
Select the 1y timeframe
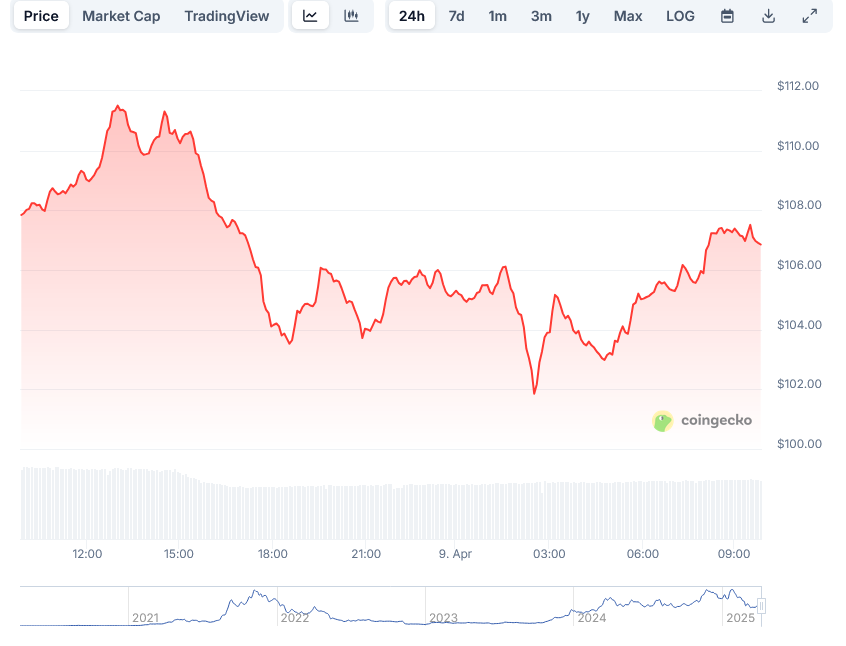click(x=583, y=16)
